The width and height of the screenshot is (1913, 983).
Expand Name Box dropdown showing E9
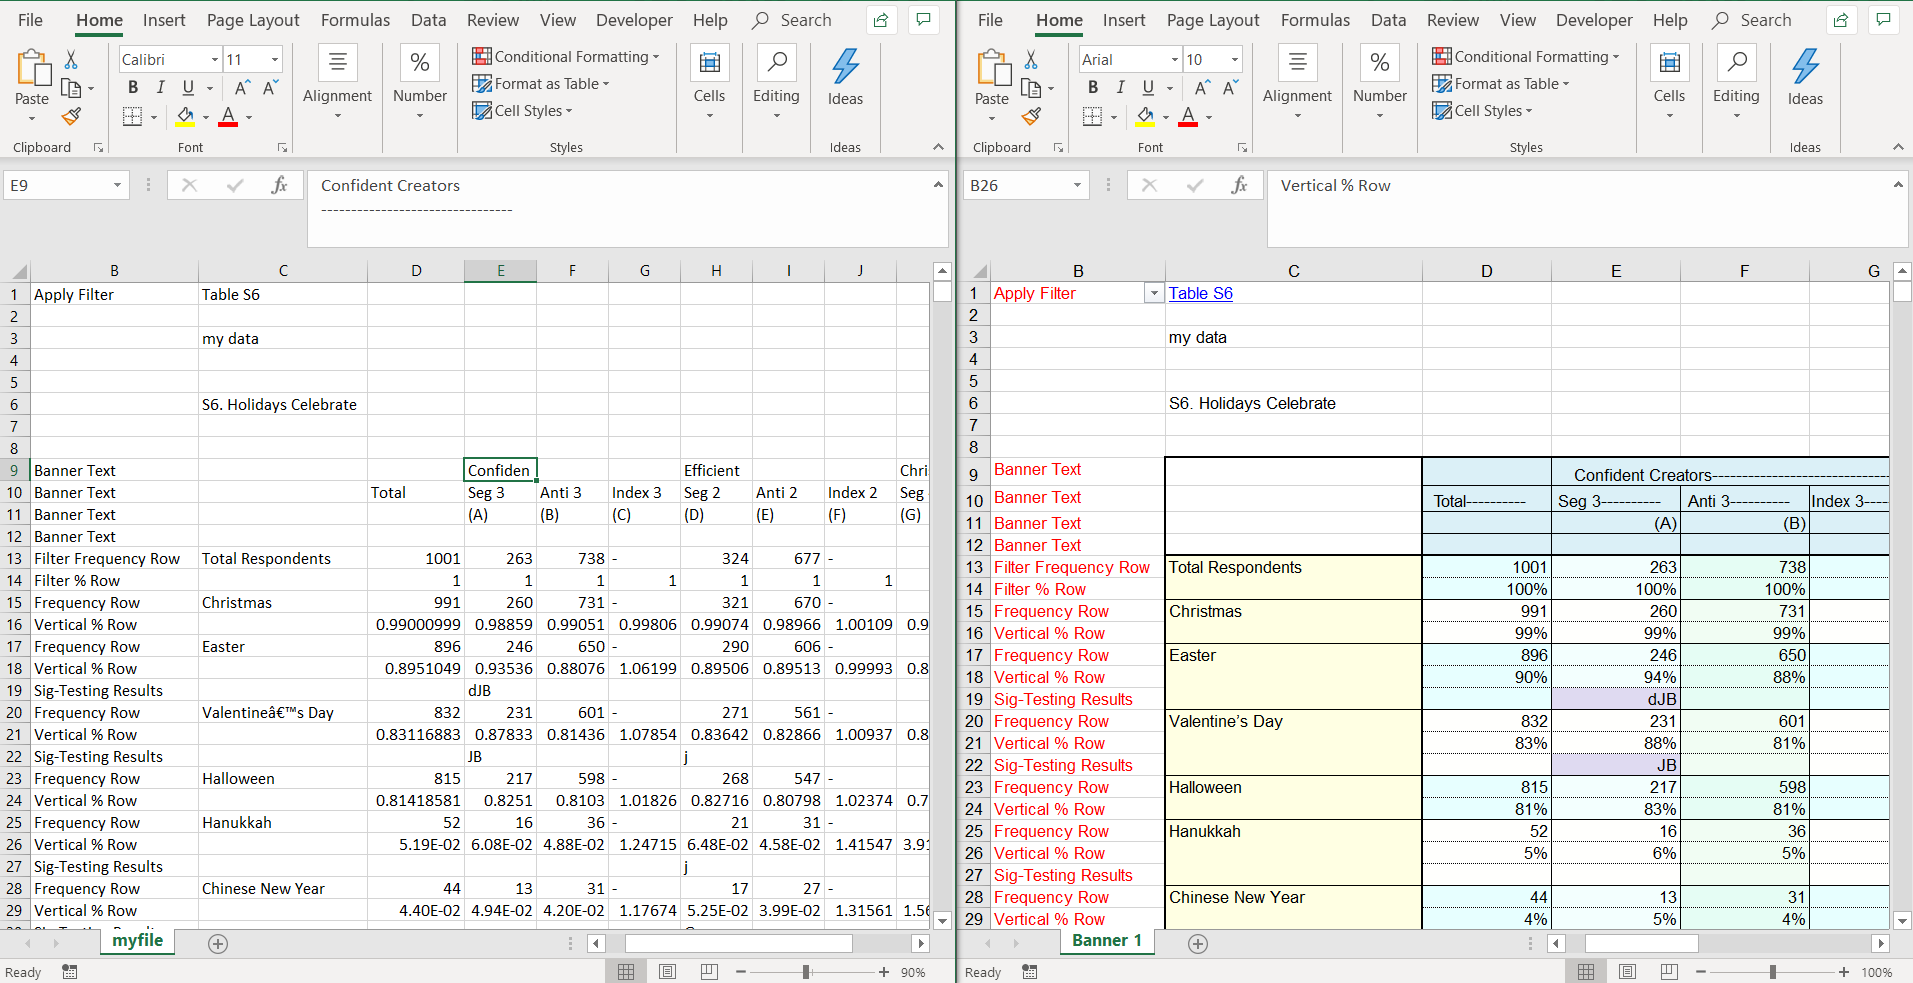click(x=117, y=185)
